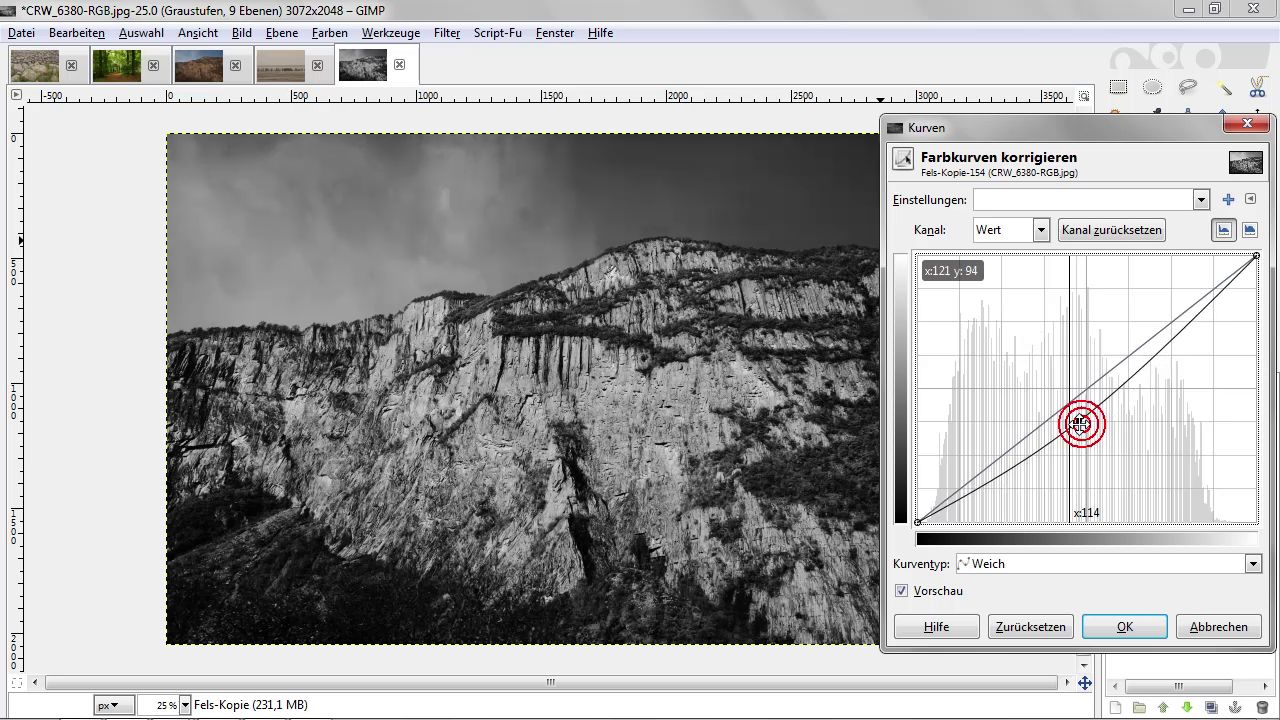The width and height of the screenshot is (1280, 720).
Task: Select the Ellipse Select tool
Action: [1152, 87]
